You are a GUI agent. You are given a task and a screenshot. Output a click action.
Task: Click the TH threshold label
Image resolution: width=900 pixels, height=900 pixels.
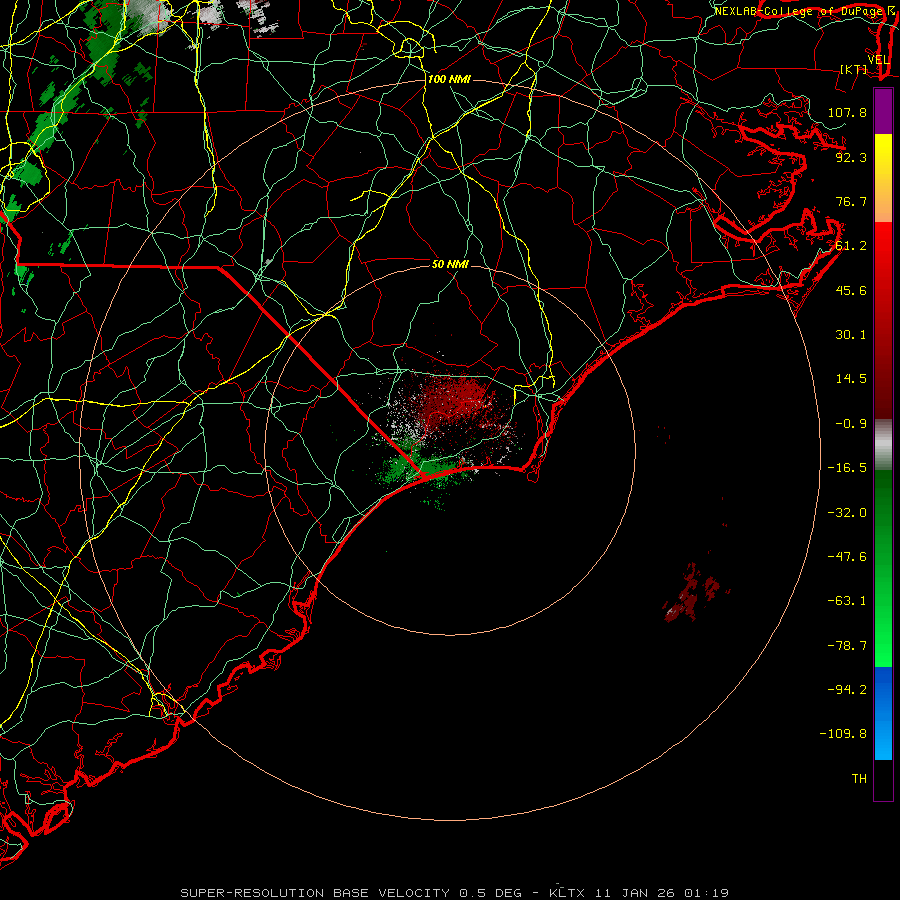pyautogui.click(x=859, y=779)
